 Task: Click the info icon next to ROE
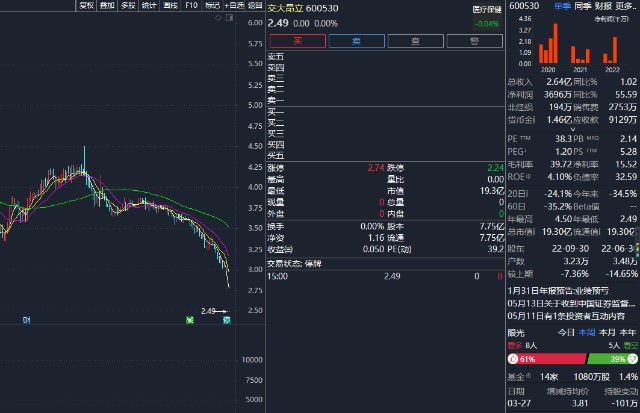point(529,176)
